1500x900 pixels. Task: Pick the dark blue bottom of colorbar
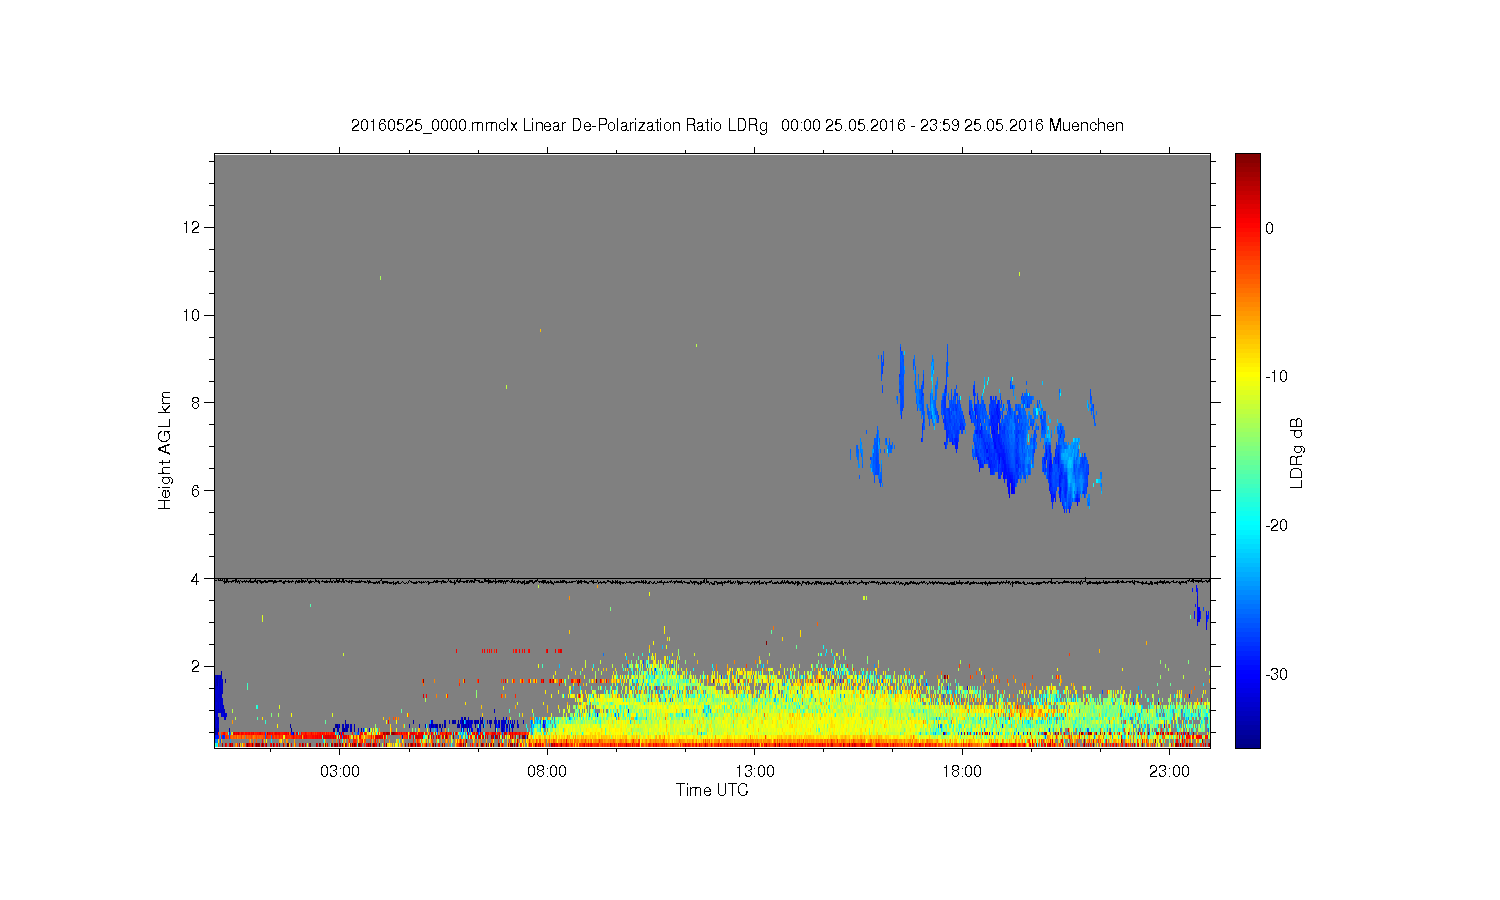point(1248,738)
